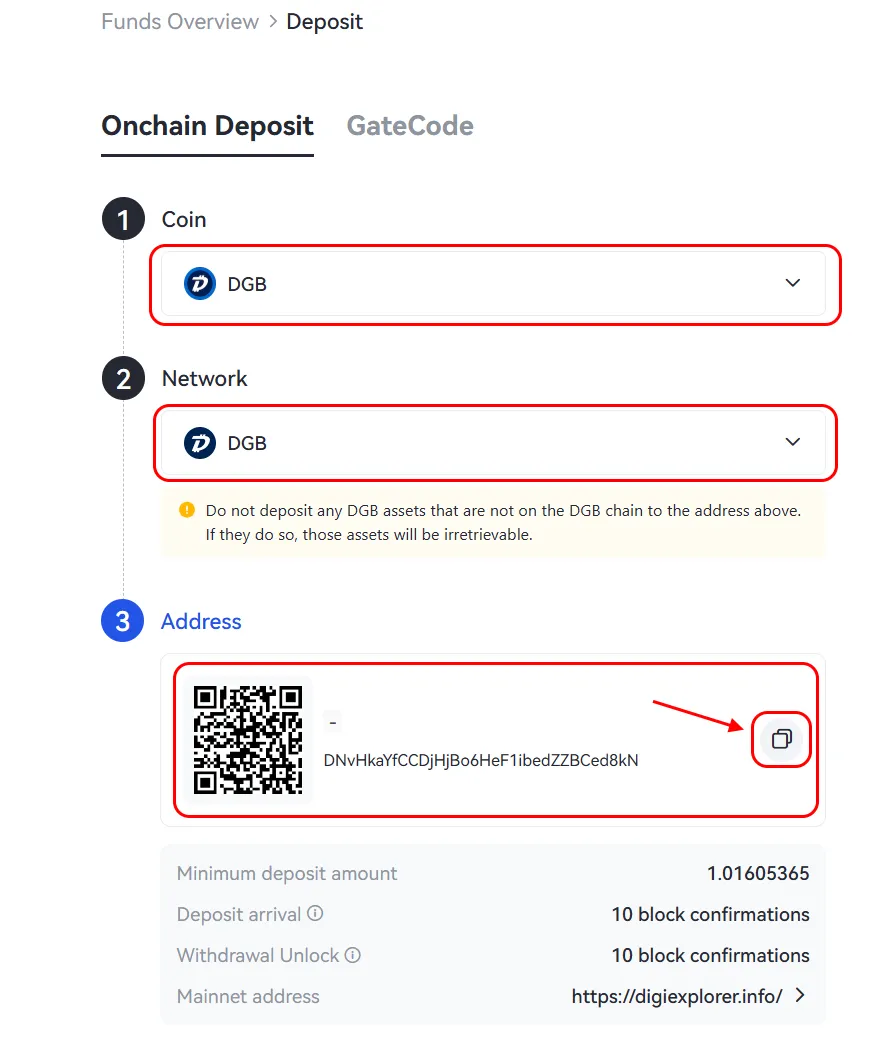Click the deposit address text
Viewport: 892px width, 1039px height.
pyautogui.click(x=481, y=760)
